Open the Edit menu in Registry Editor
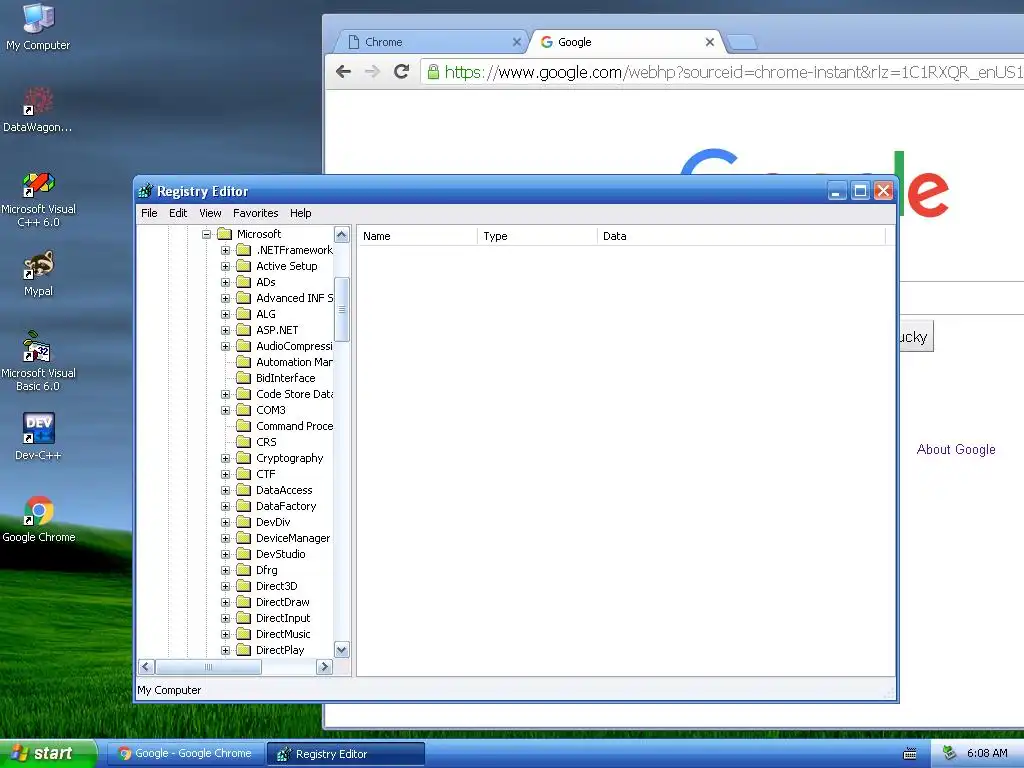1024x768 pixels. tap(178, 213)
